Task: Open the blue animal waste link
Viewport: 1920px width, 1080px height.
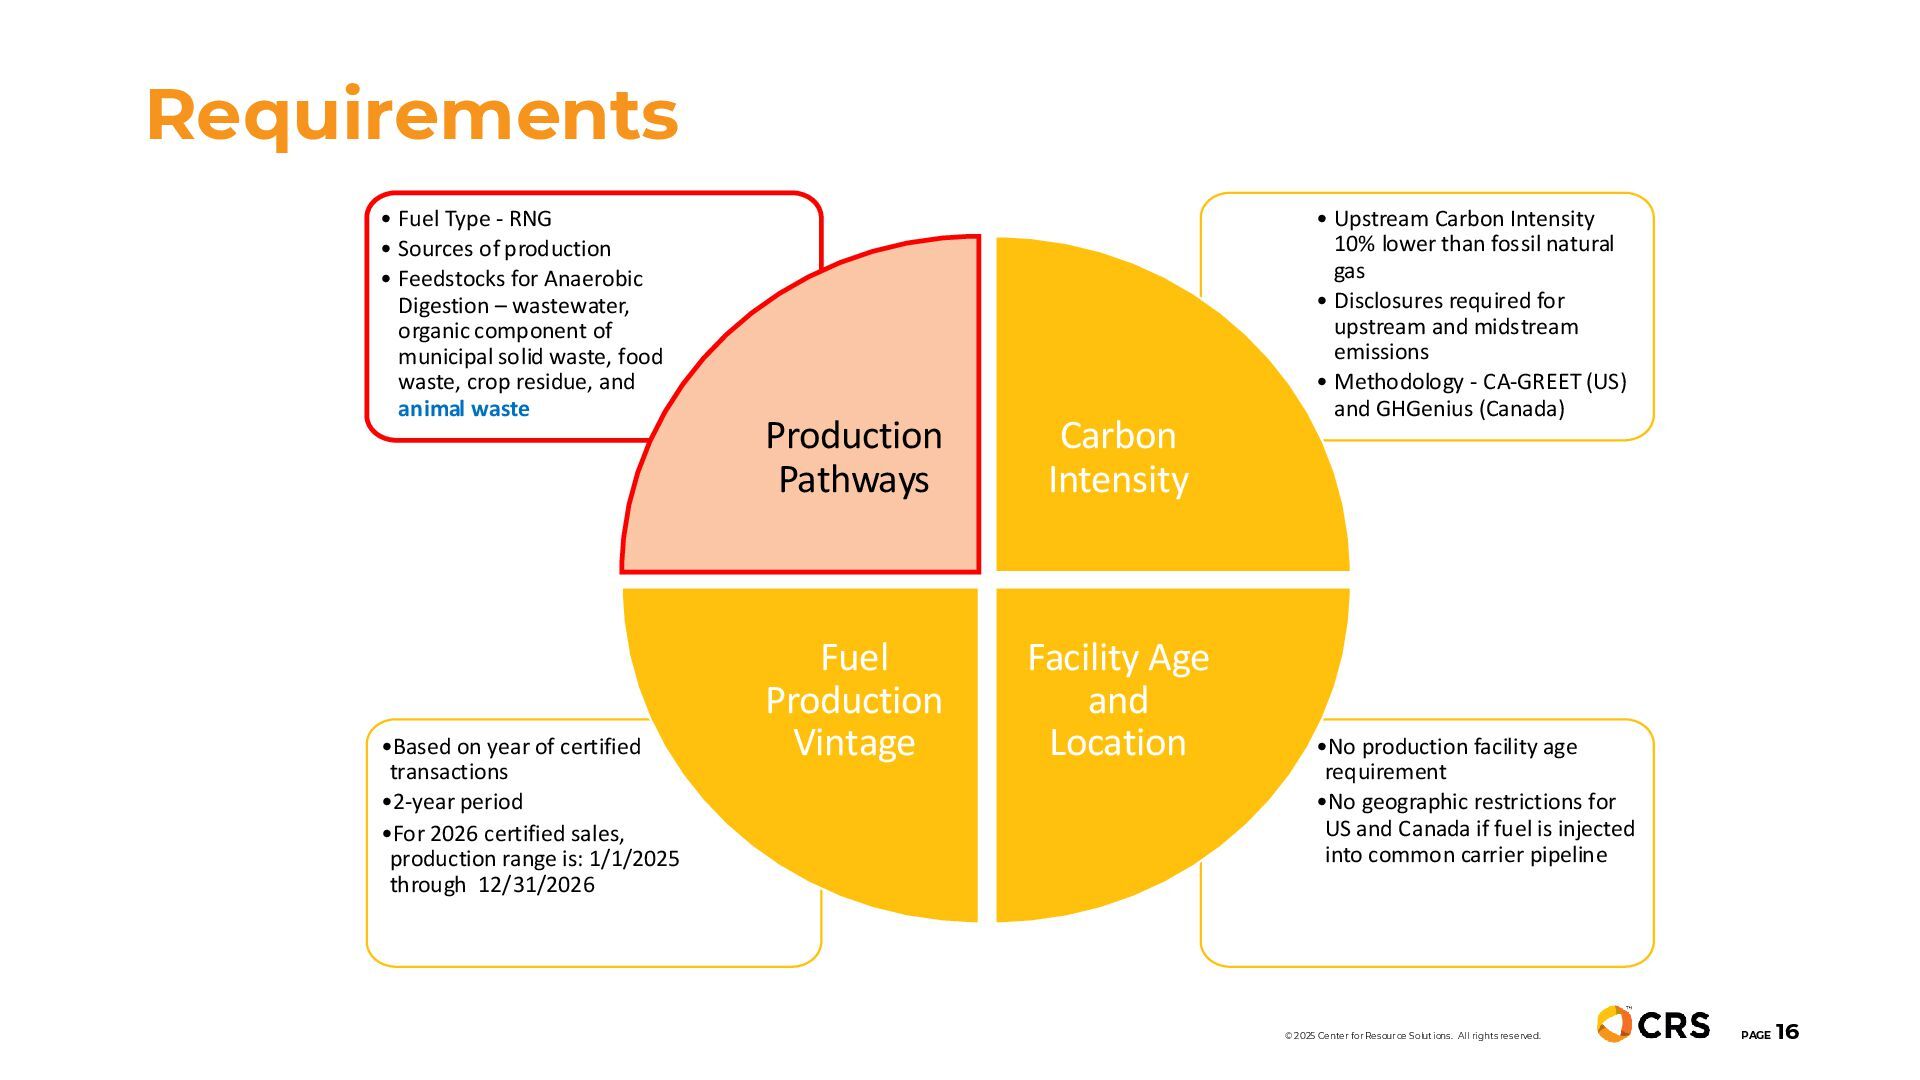Action: tap(463, 409)
